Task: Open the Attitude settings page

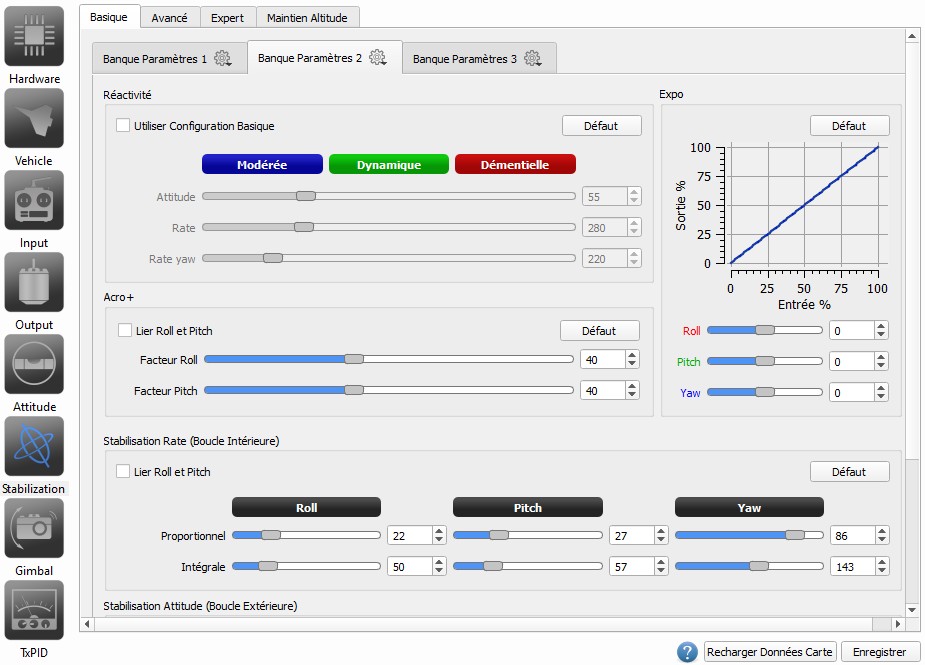Action: (x=34, y=365)
